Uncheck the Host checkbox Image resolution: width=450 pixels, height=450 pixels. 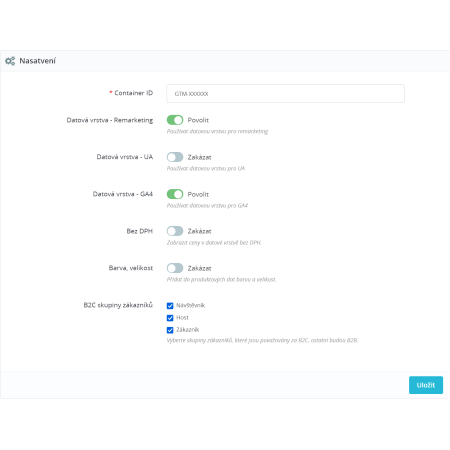[x=170, y=318]
